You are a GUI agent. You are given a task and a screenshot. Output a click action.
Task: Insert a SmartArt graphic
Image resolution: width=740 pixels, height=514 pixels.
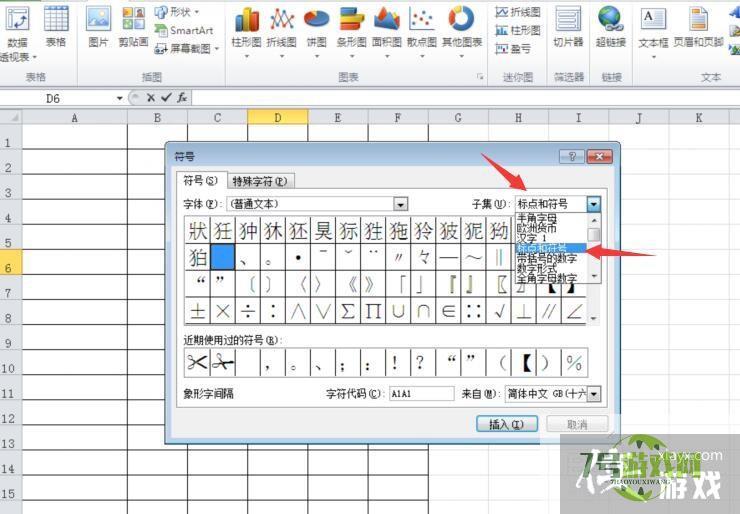185,31
